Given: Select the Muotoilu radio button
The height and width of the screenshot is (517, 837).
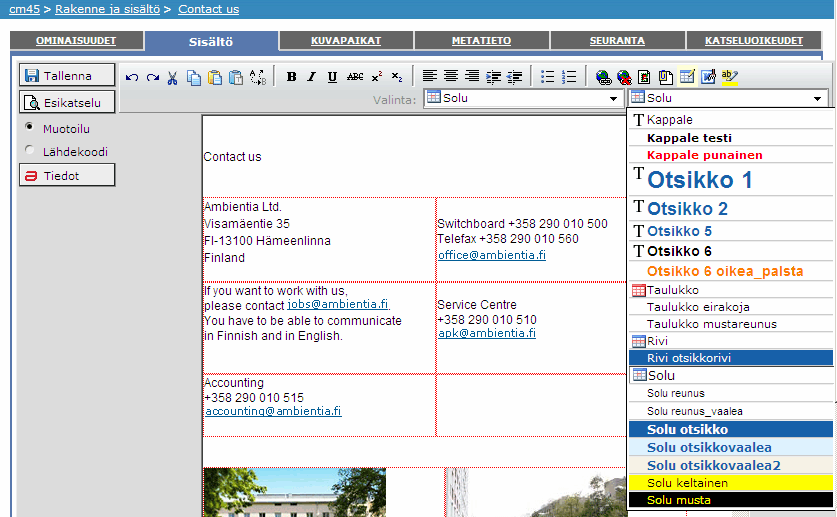Looking at the screenshot, I should coord(29,127).
